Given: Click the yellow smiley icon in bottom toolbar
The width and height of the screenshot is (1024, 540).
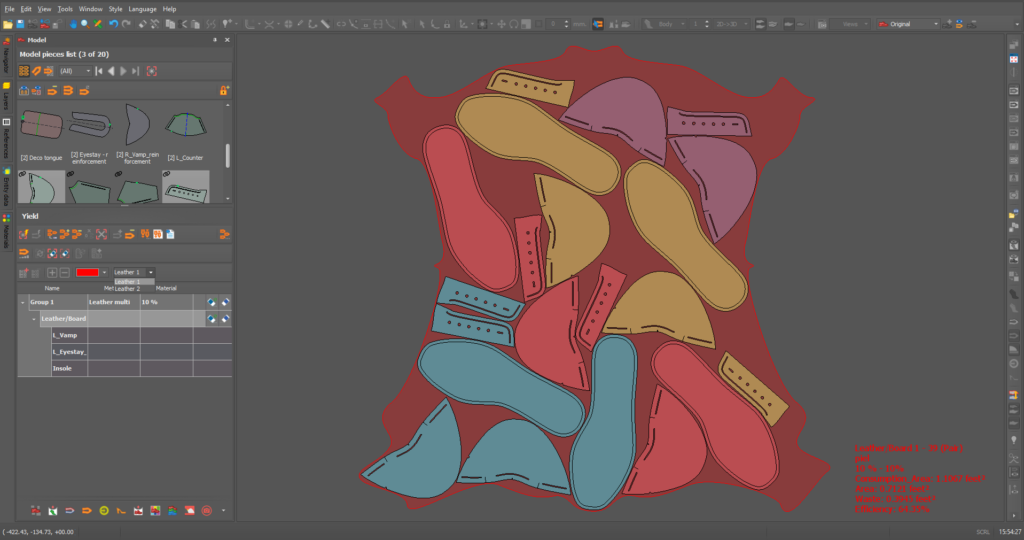Looking at the screenshot, I should 104,511.
